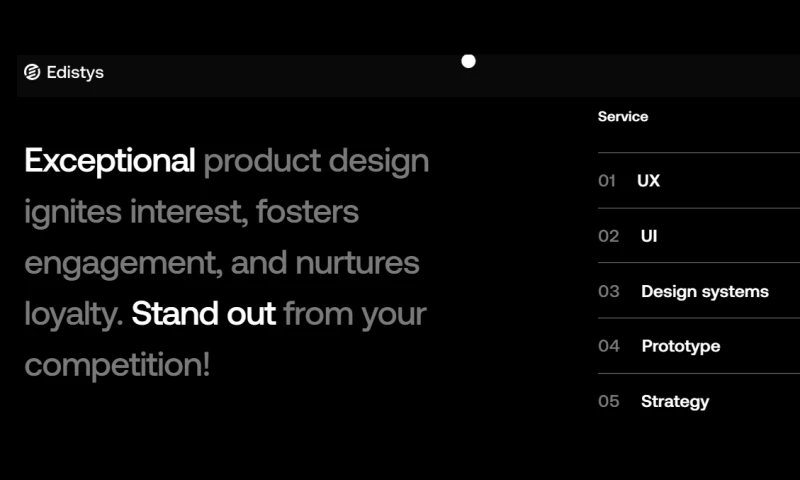Click the 02 number beside UI
800x480 pixels.
pos(609,236)
